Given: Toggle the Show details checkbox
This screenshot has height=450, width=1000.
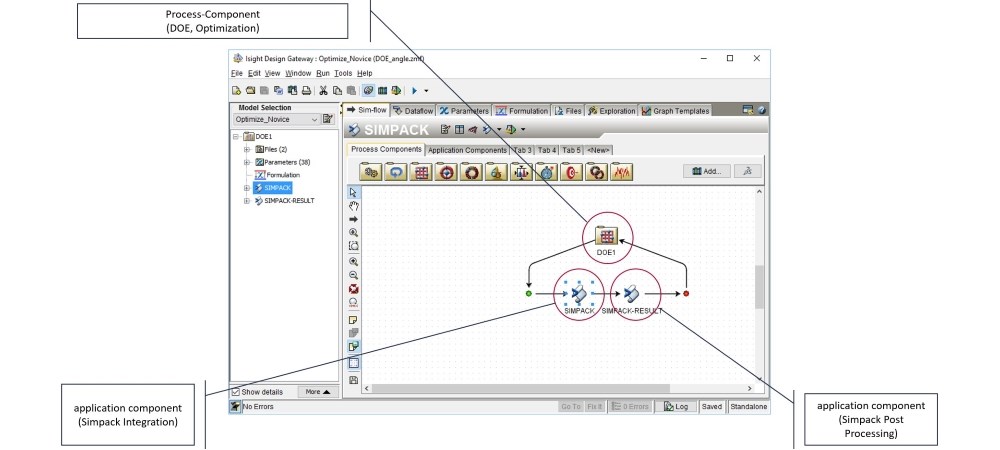Looking at the screenshot, I should pos(236,392).
